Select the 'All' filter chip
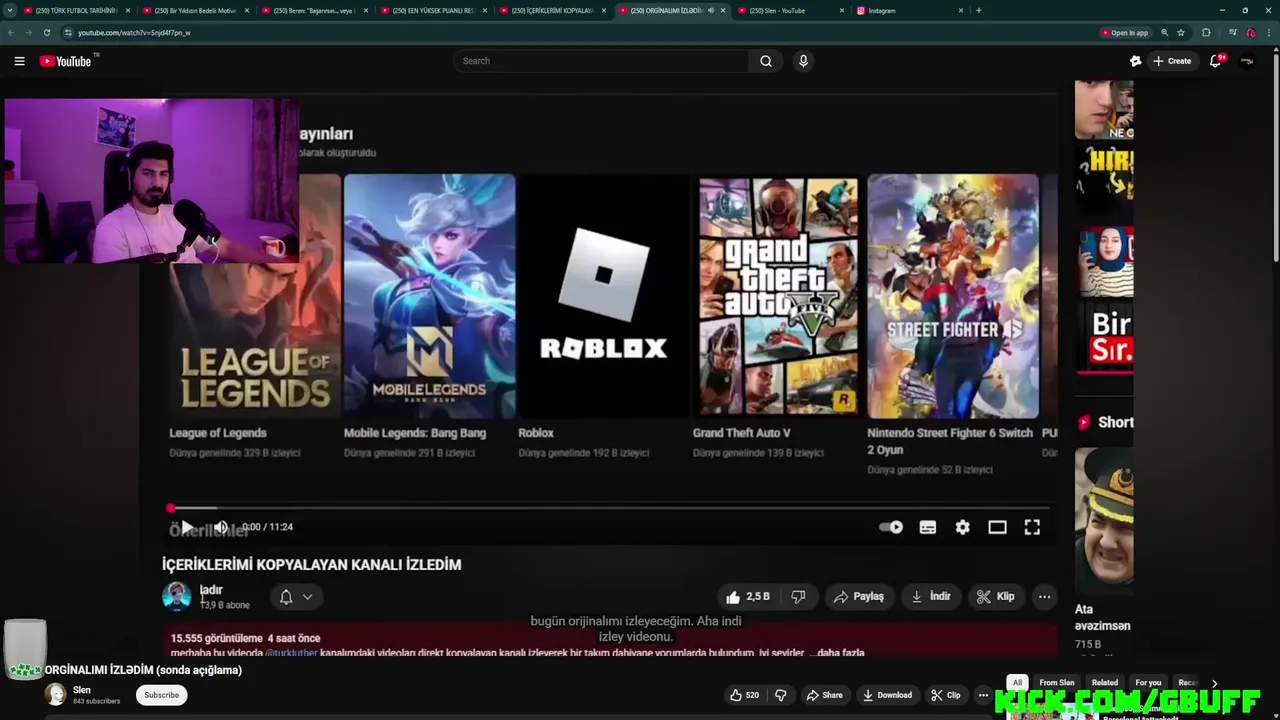1280x720 pixels. point(1017,683)
